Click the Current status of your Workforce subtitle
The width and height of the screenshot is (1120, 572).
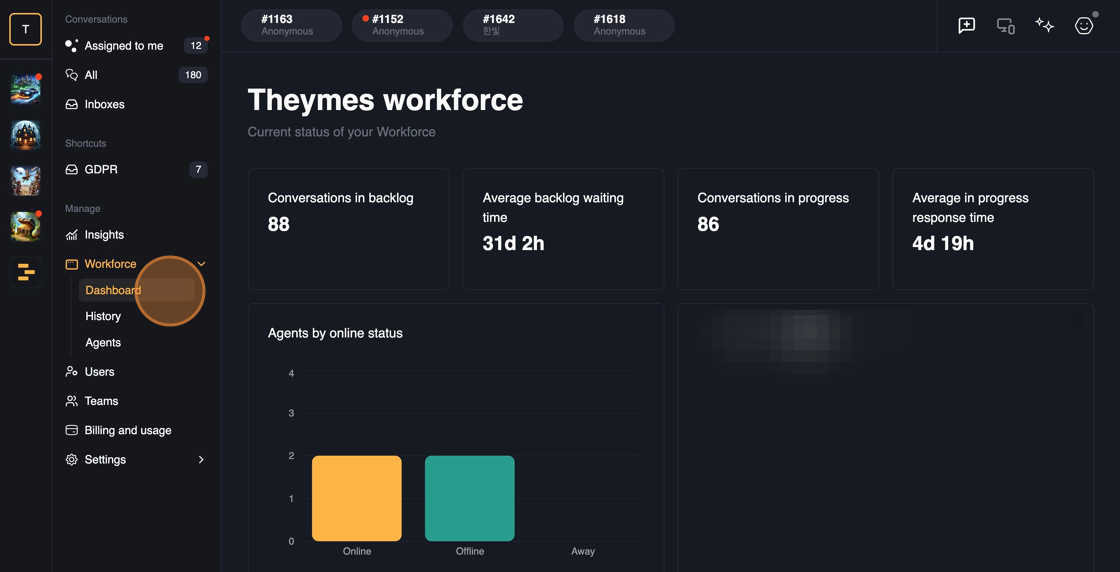[x=341, y=132]
